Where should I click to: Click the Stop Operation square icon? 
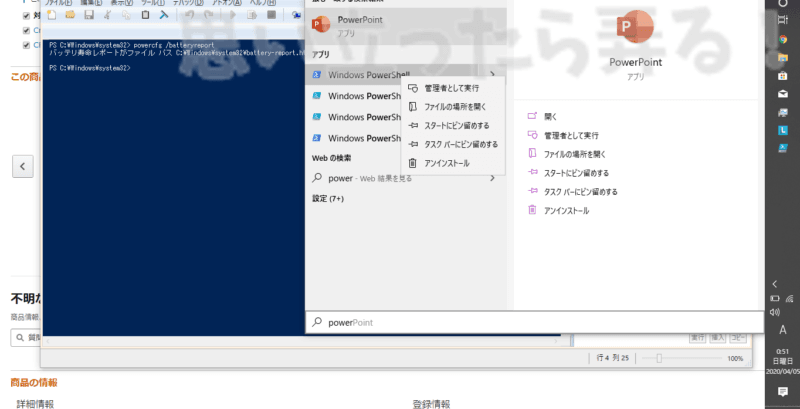click(271, 15)
